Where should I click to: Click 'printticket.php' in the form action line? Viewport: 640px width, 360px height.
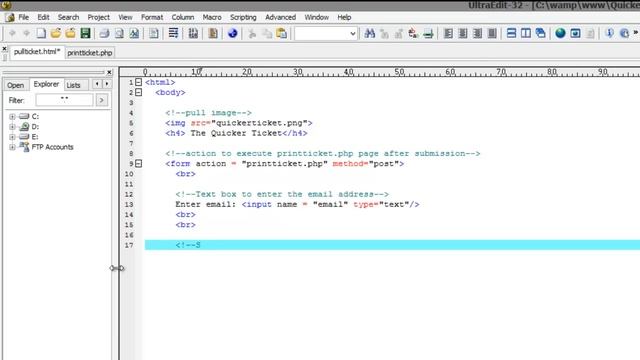pos(284,164)
